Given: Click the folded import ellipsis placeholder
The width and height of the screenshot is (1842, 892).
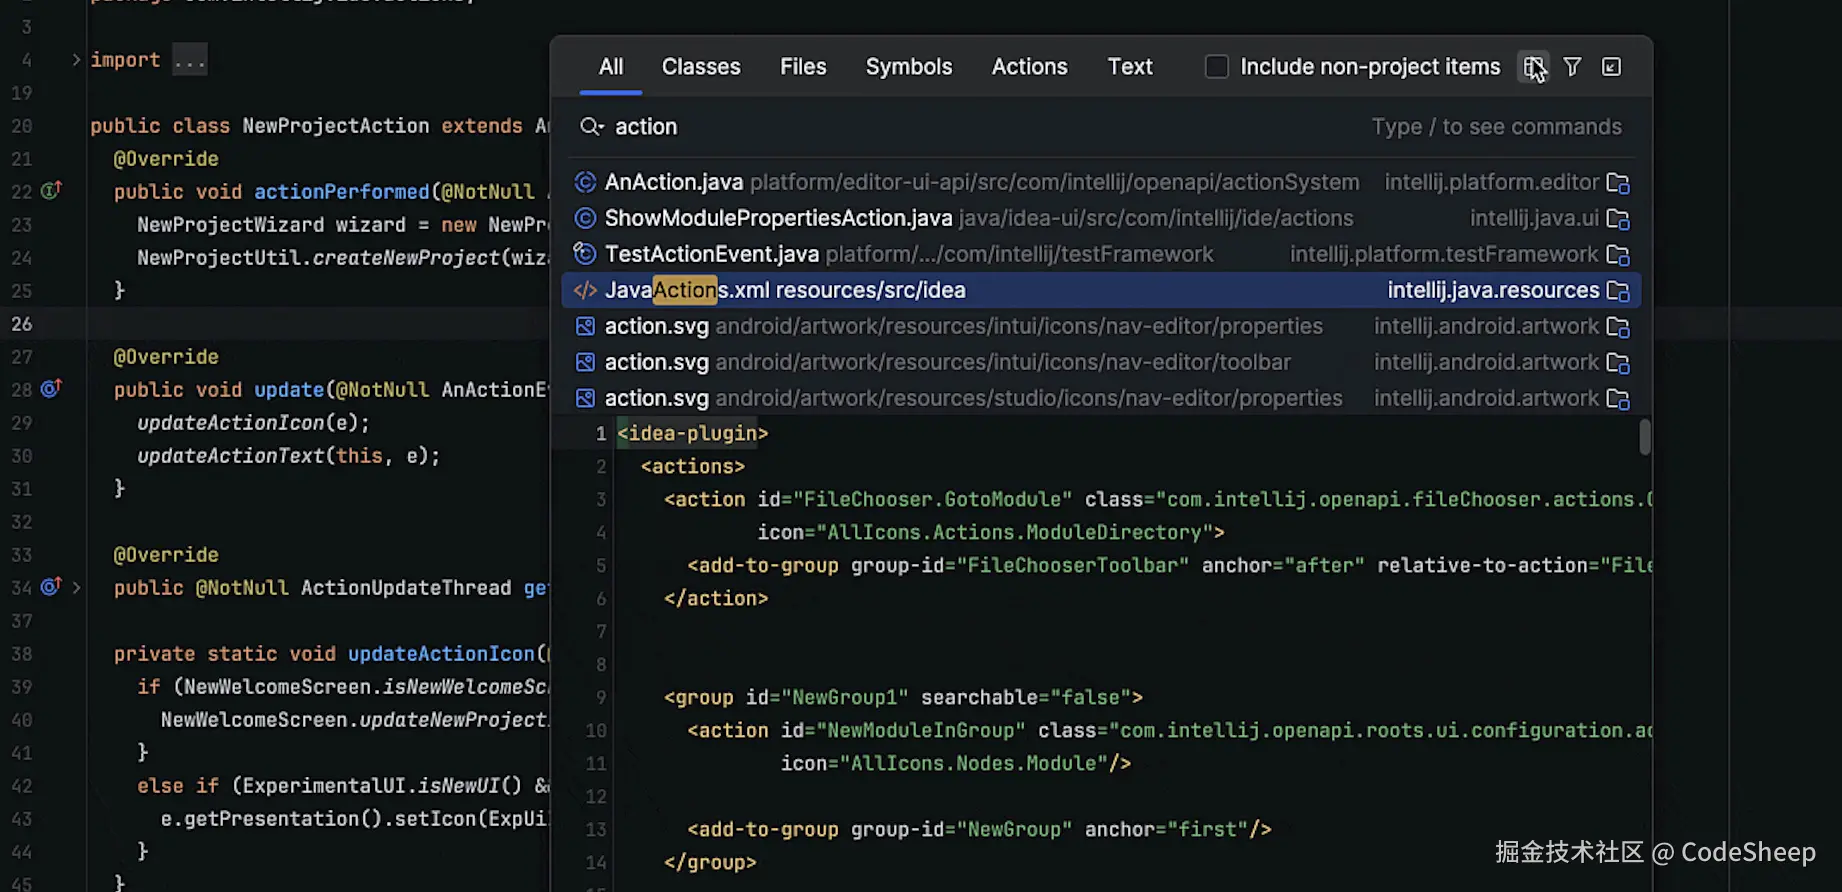Looking at the screenshot, I should [x=189, y=60].
